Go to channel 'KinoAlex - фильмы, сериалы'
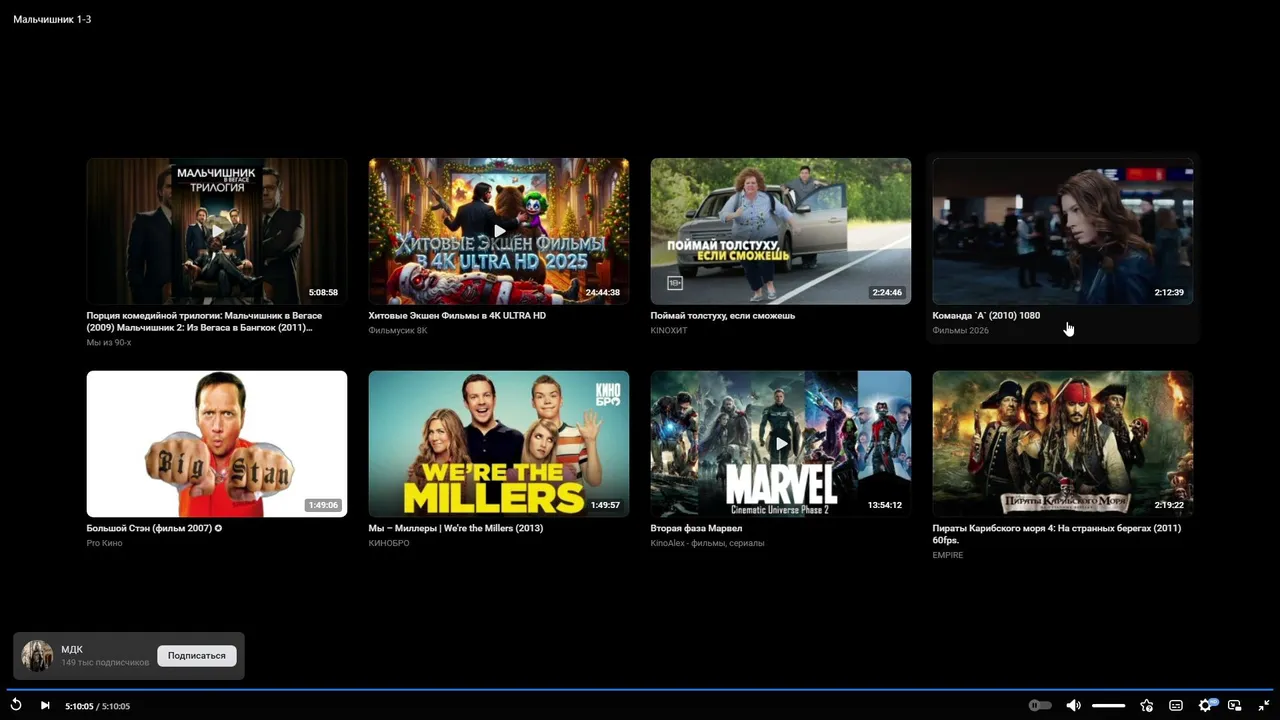Viewport: 1280px width, 720px height. tap(708, 543)
